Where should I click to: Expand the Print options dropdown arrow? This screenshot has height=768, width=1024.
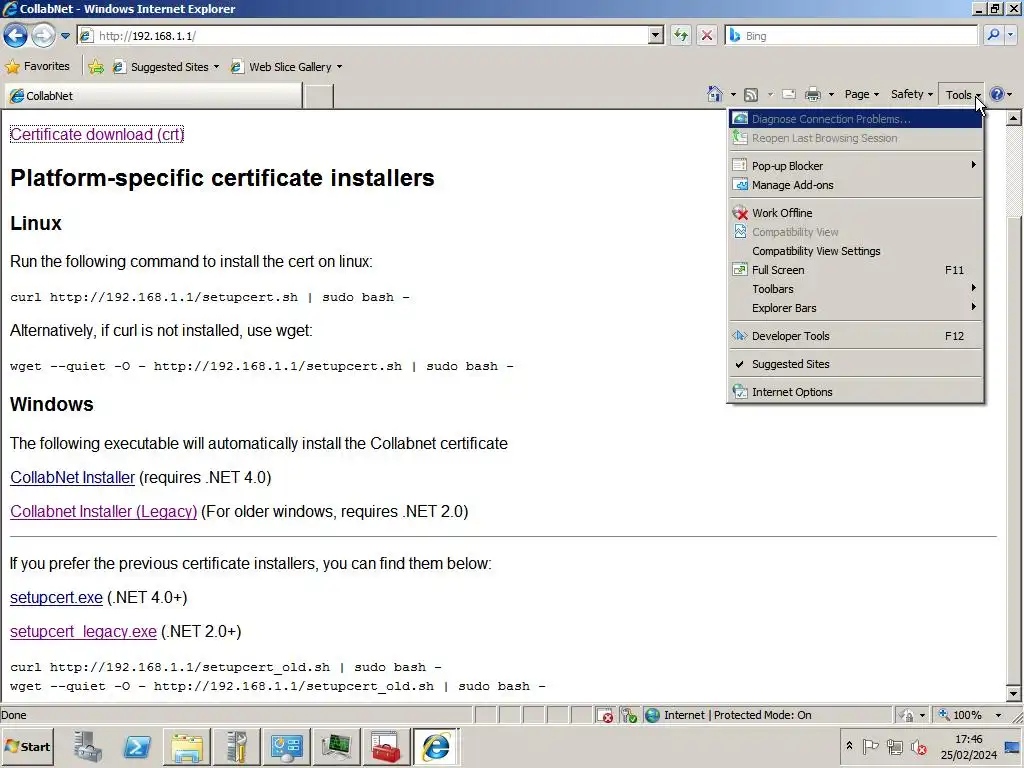click(831, 95)
